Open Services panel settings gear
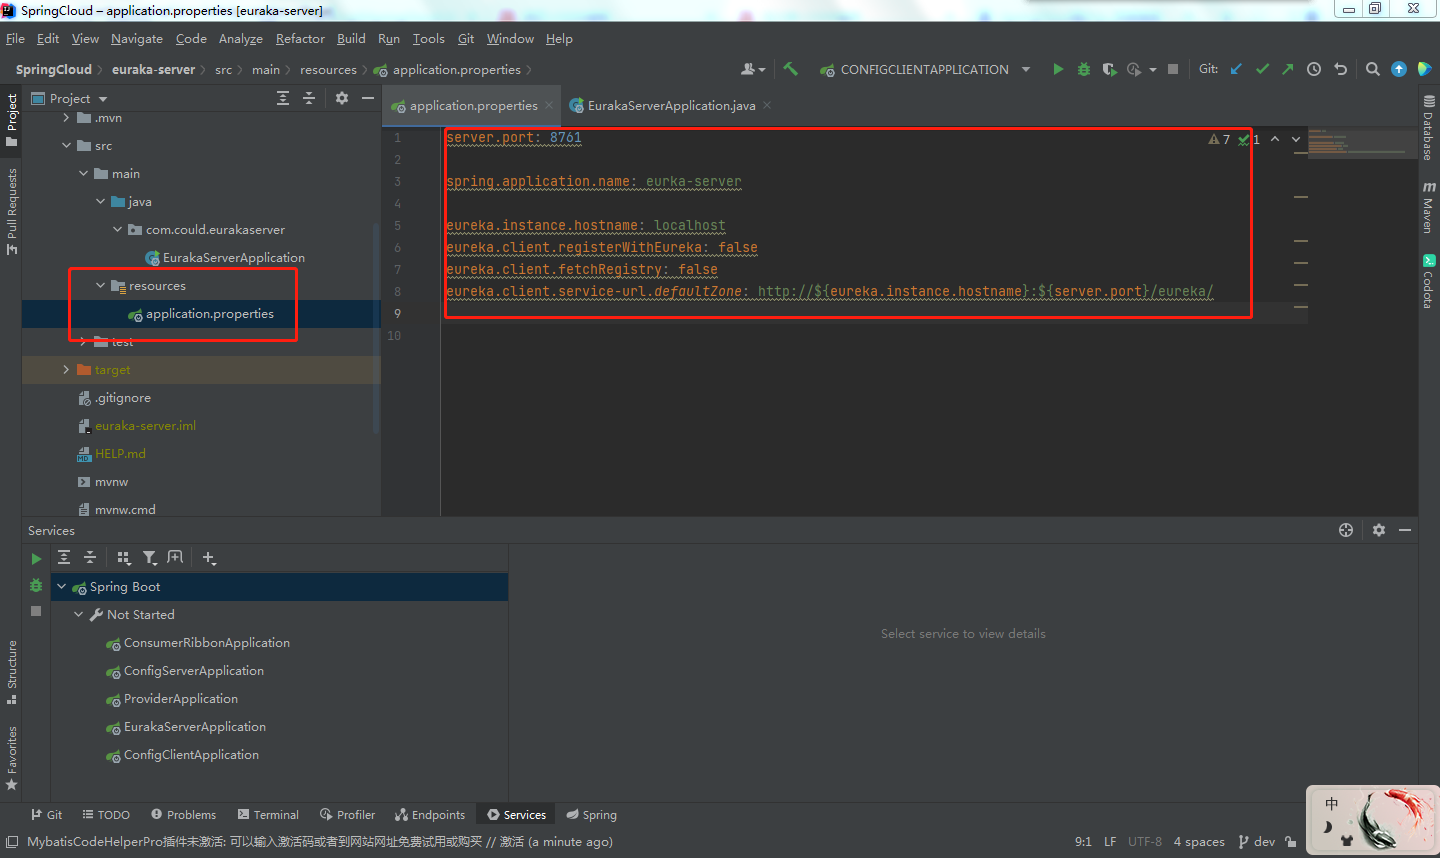Viewport: 1440px width, 858px height. pyautogui.click(x=1379, y=530)
